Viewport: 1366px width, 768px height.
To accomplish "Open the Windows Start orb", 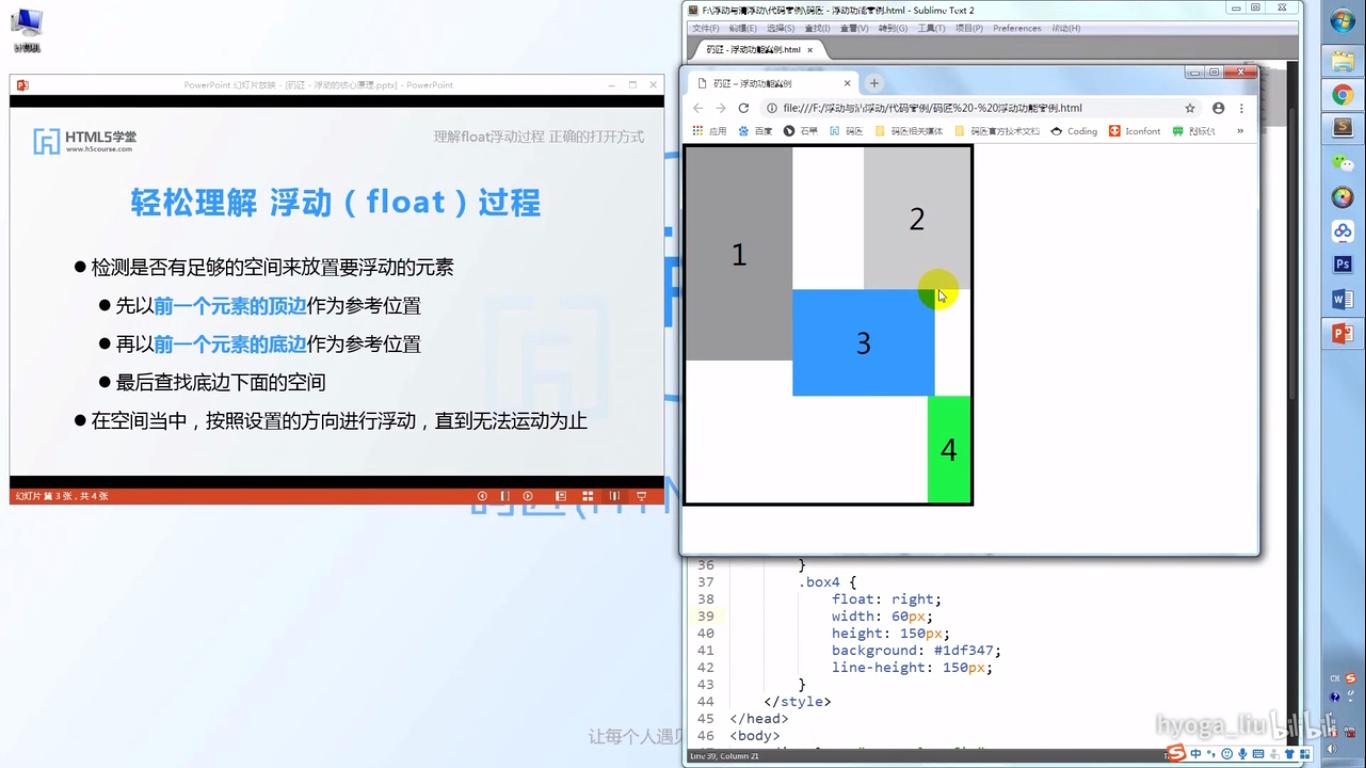I will [x=1342, y=20].
